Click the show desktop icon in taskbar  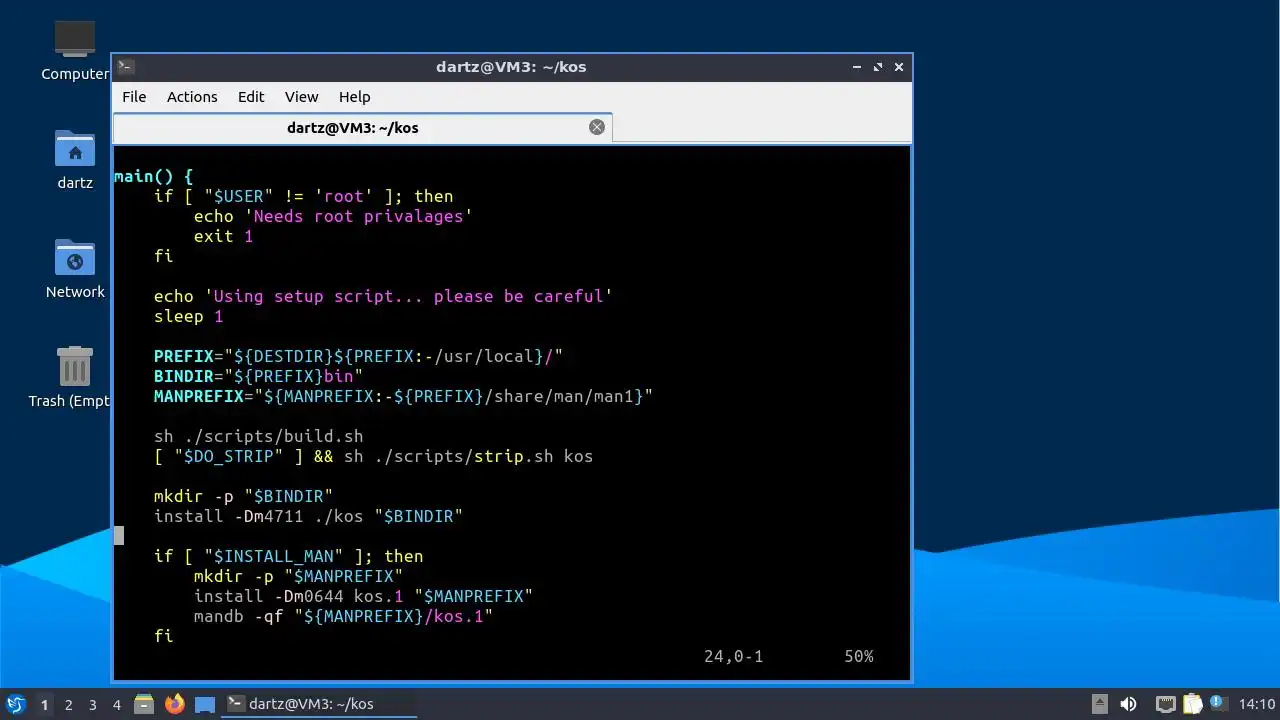pyautogui.click(x=205, y=704)
